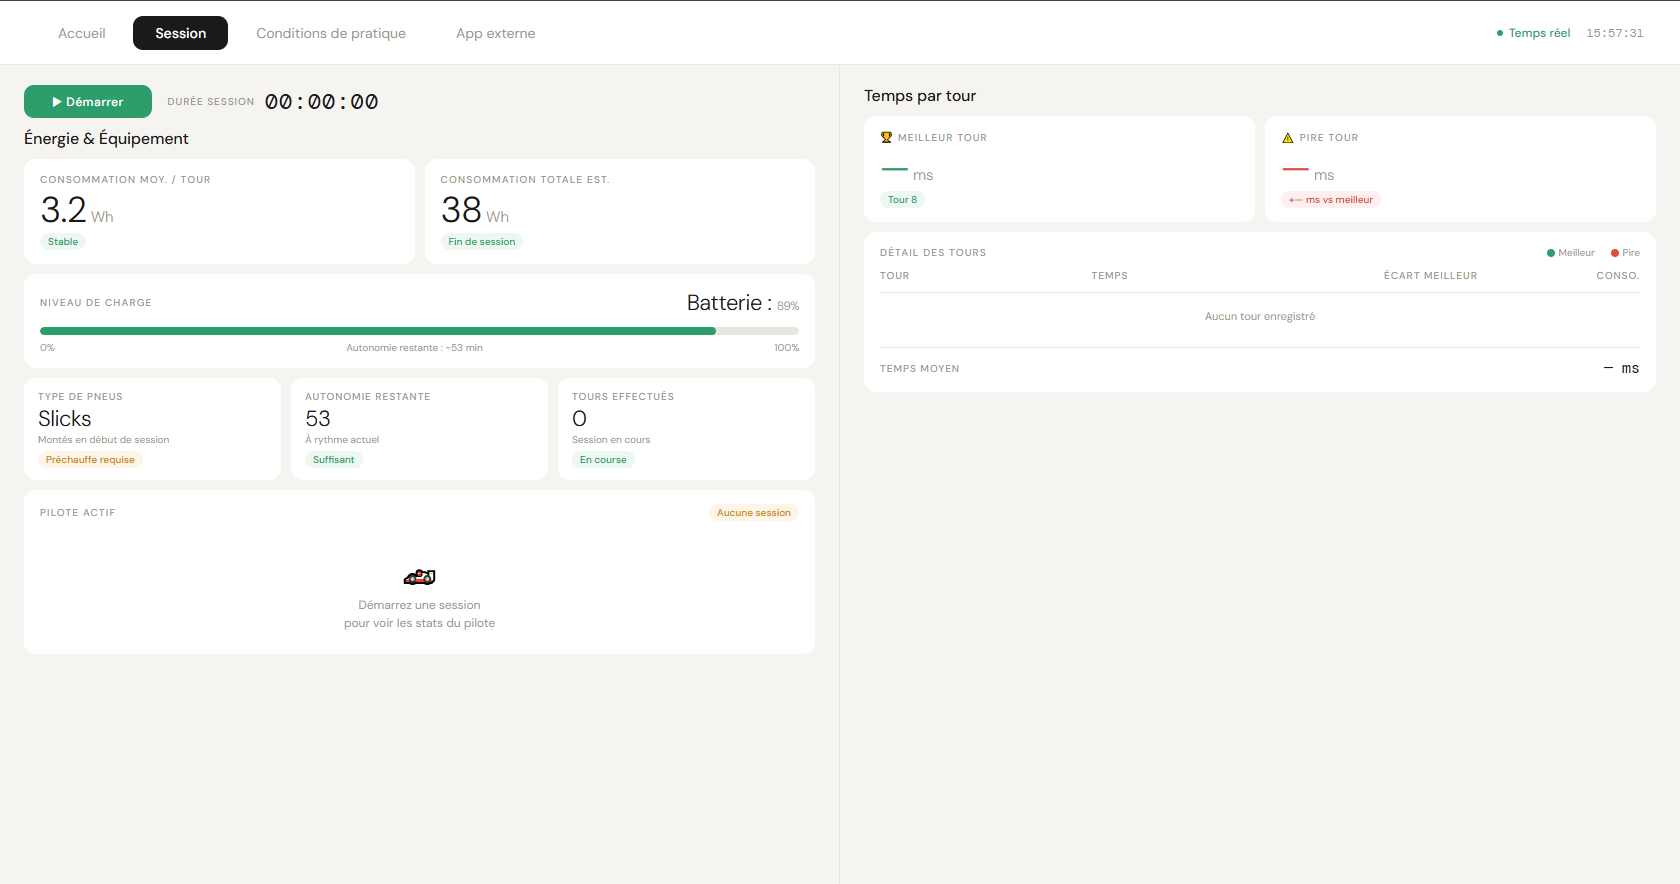This screenshot has width=1680, height=884.
Task: Click the ms vs meilleur red badge
Action: tap(1331, 200)
